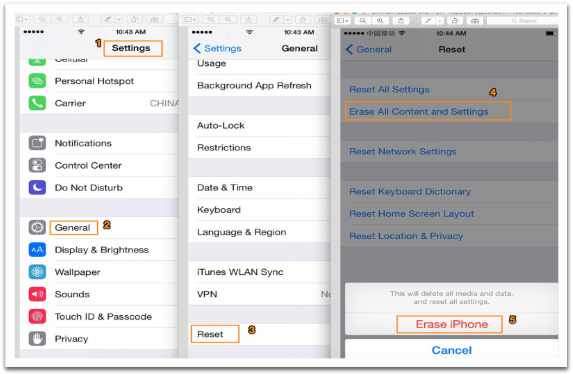Click zoom in magnifier in left Preview window
The width and height of the screenshot is (573, 374).
point(60,19)
